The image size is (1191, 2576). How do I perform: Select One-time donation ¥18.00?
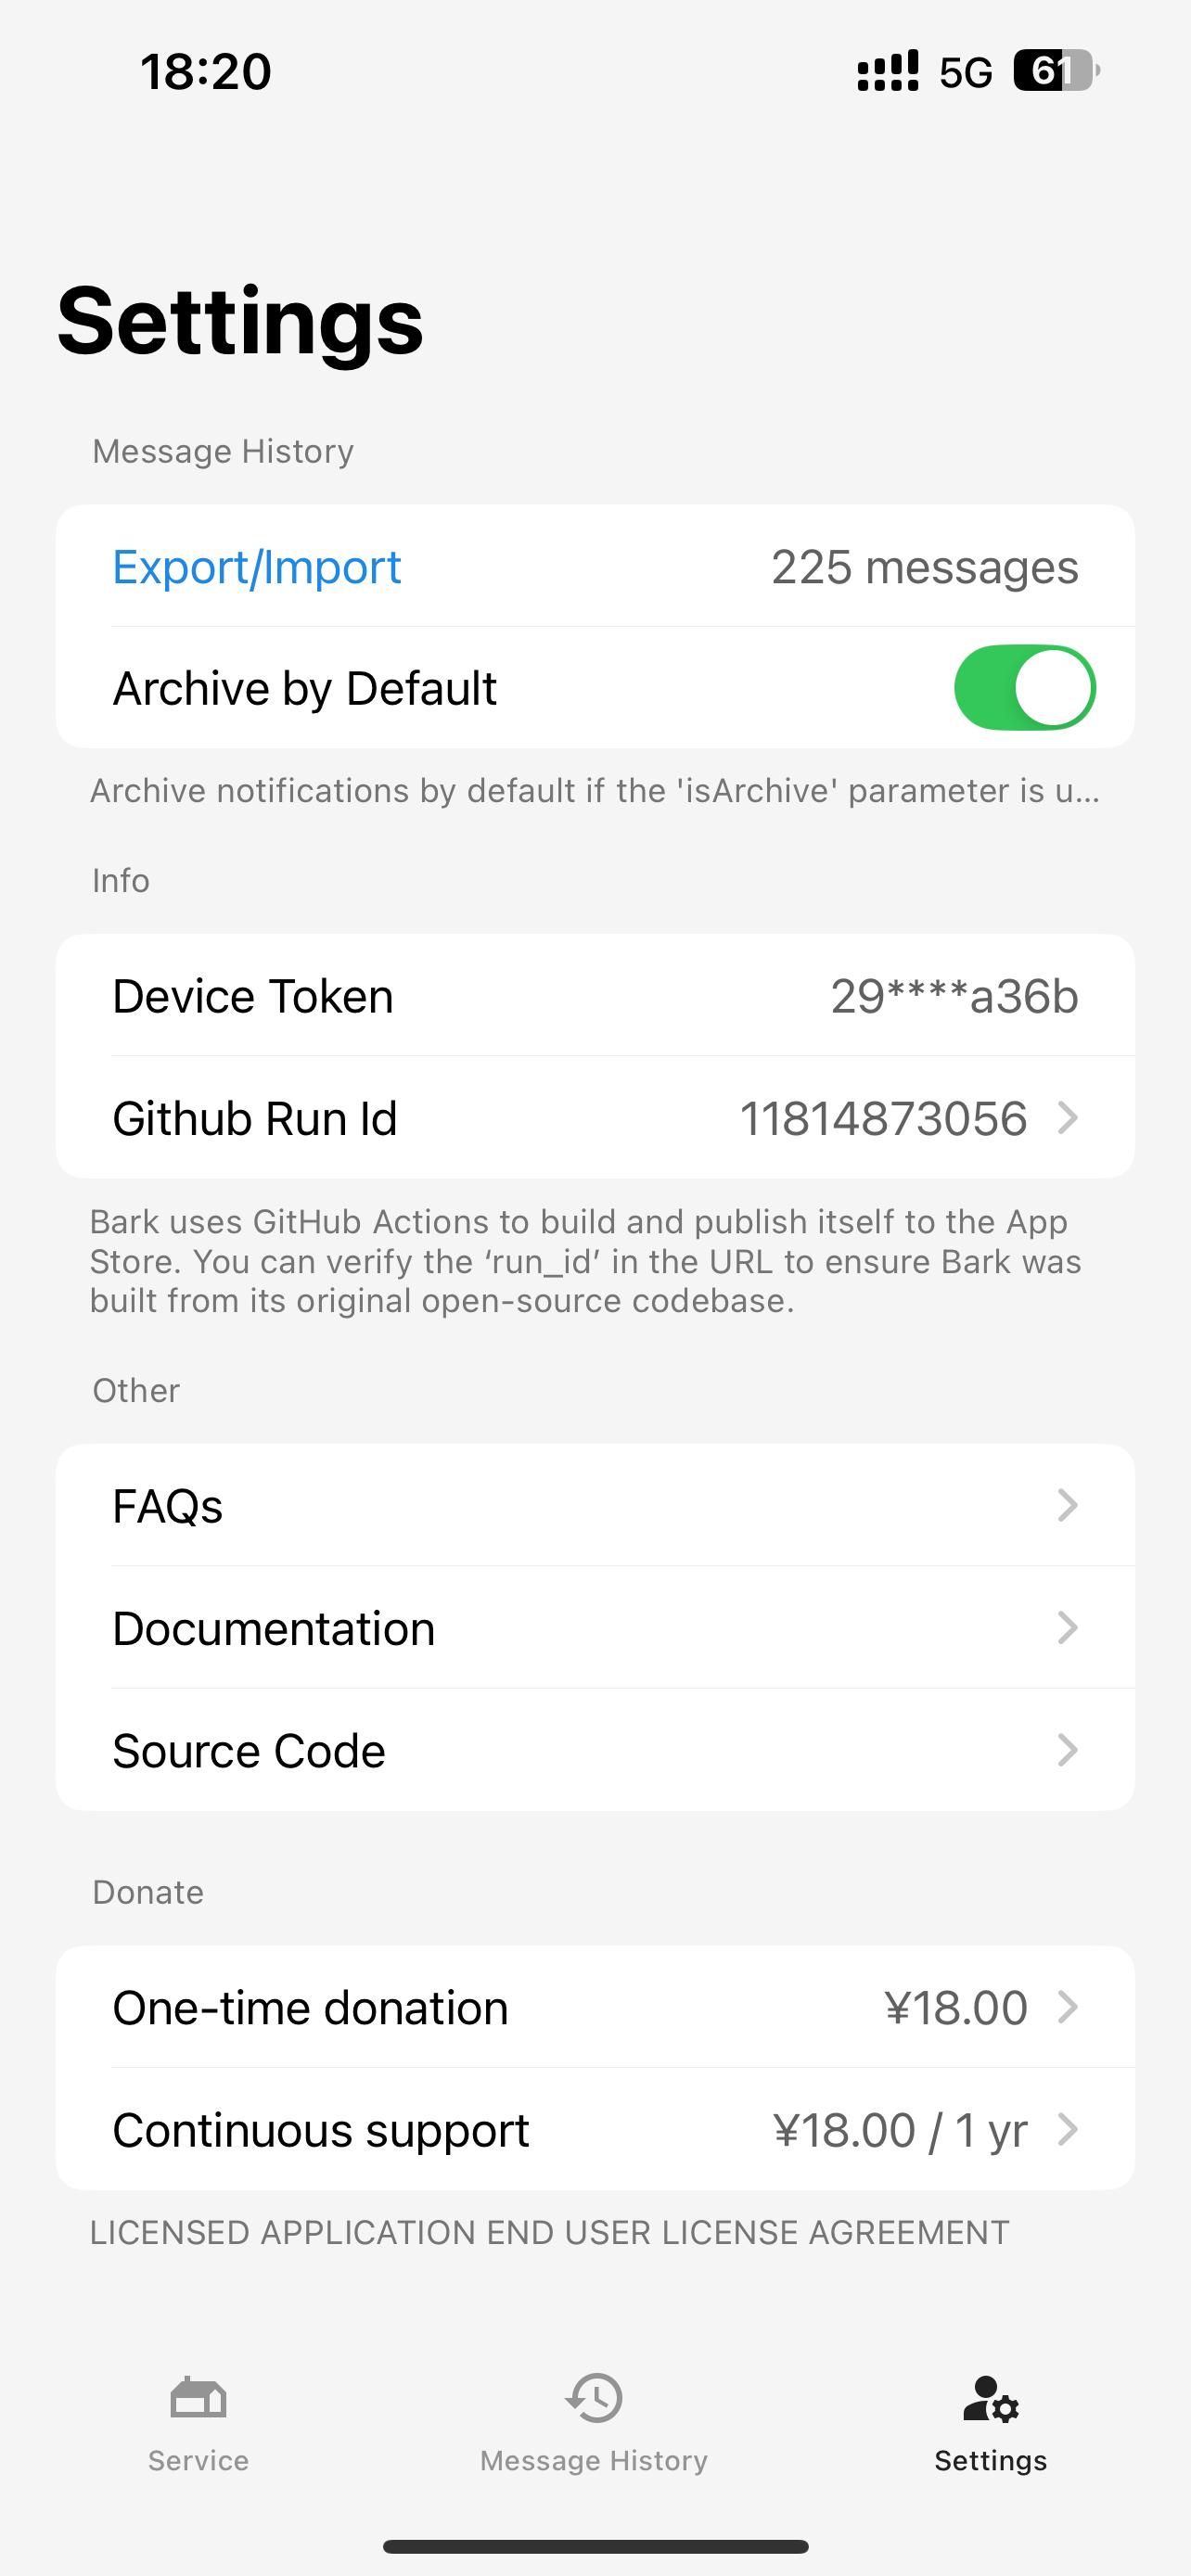pyautogui.click(x=595, y=2007)
